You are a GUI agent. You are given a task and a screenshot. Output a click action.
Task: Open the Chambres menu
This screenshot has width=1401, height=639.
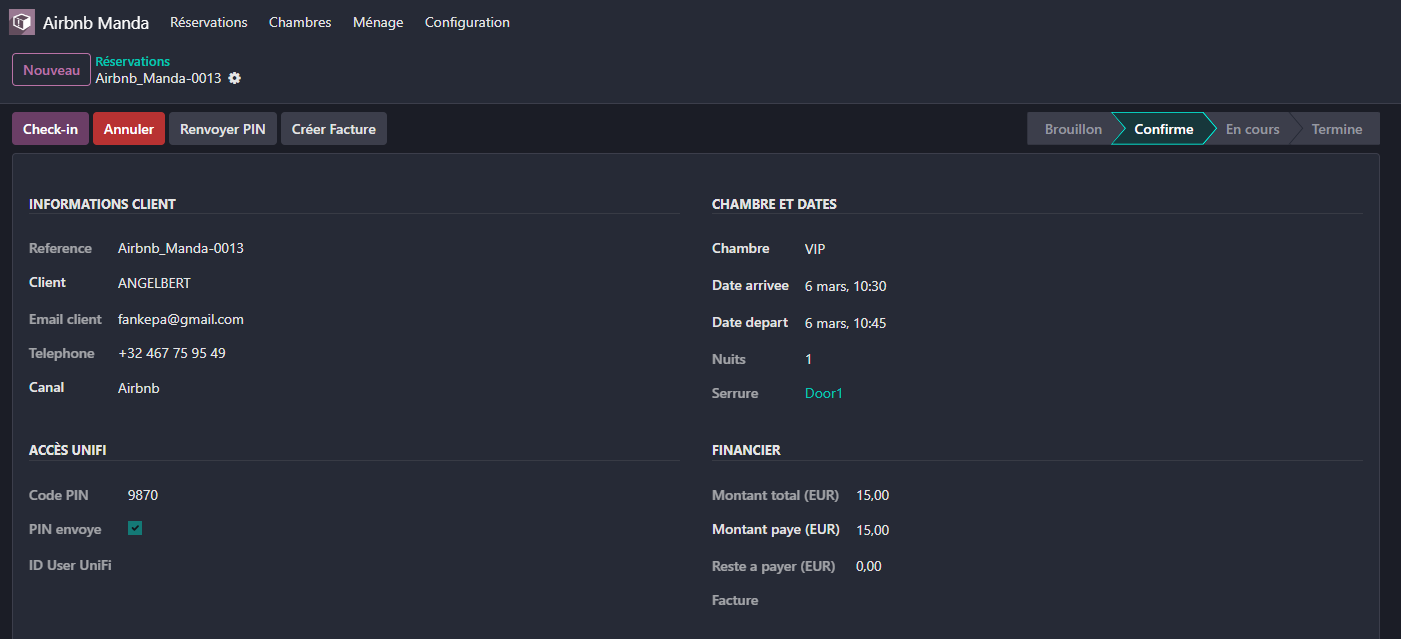300,22
